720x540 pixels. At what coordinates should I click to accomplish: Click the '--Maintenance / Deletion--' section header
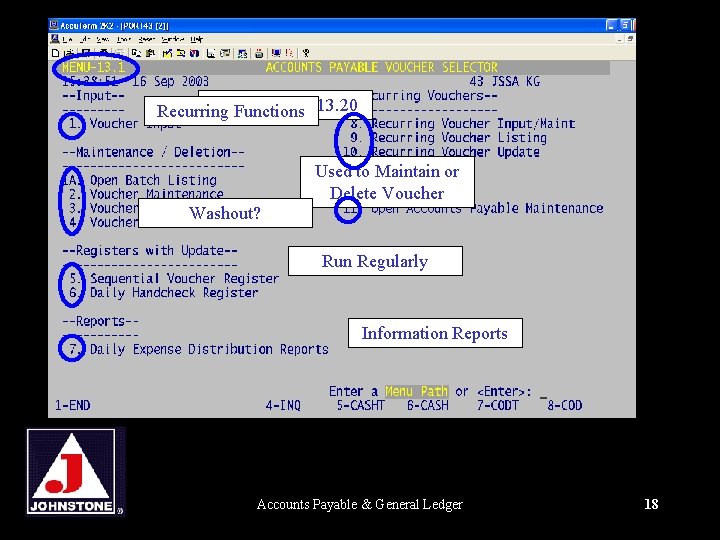click(153, 152)
